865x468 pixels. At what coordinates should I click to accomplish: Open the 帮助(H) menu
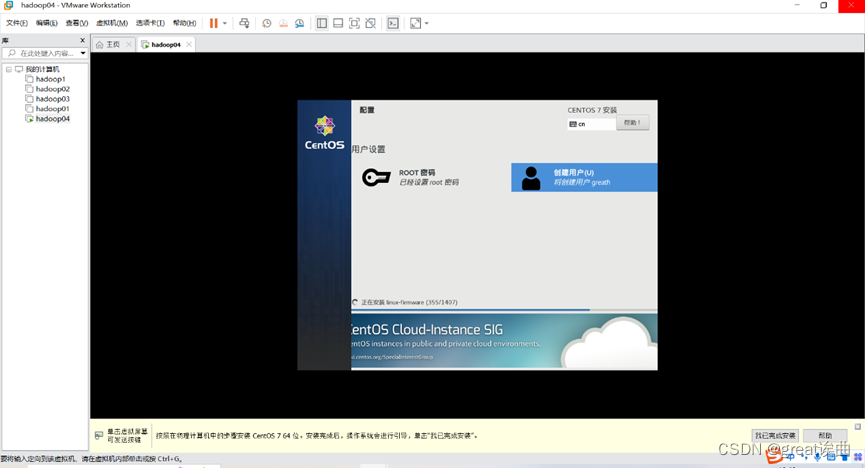coord(184,23)
